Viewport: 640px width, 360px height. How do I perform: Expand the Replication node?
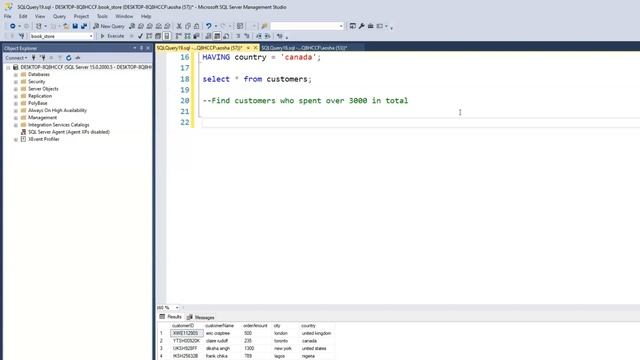click(x=16, y=96)
